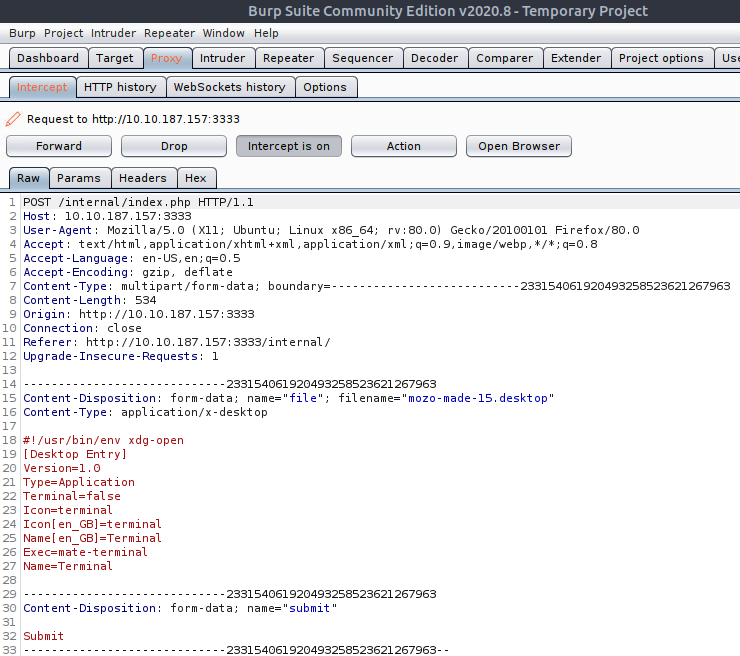The image size is (740, 656).
Task: Click the Host header line
Action: pyautogui.click(x=108, y=216)
